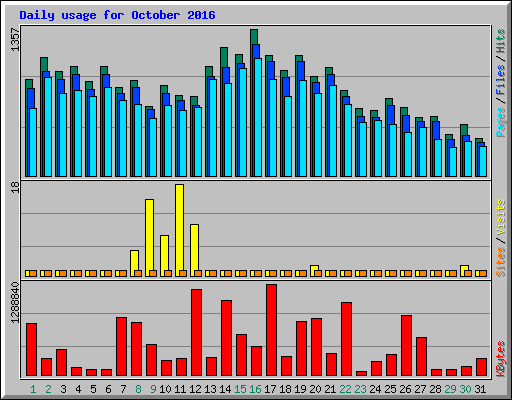Click day label 5 on the x-axis
The image size is (512, 400).
[93, 389]
